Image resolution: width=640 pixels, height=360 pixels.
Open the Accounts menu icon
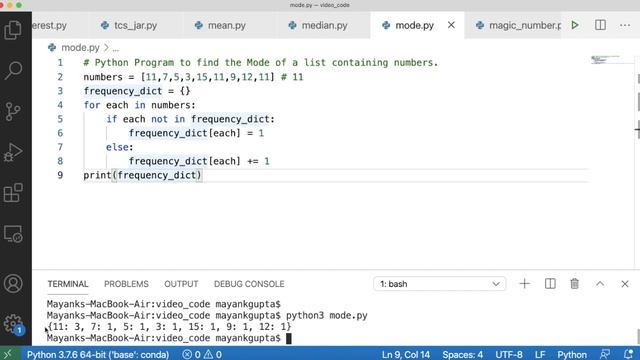(x=13, y=284)
